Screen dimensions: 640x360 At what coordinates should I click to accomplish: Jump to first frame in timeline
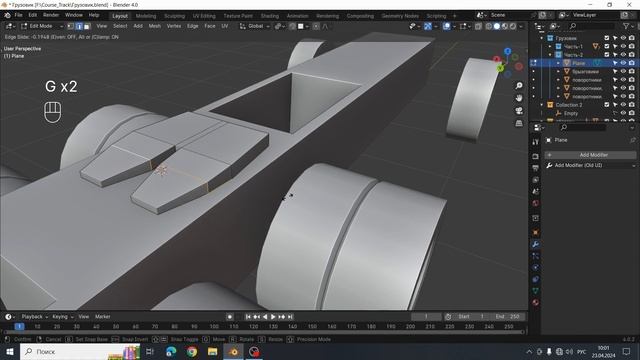click(248, 317)
